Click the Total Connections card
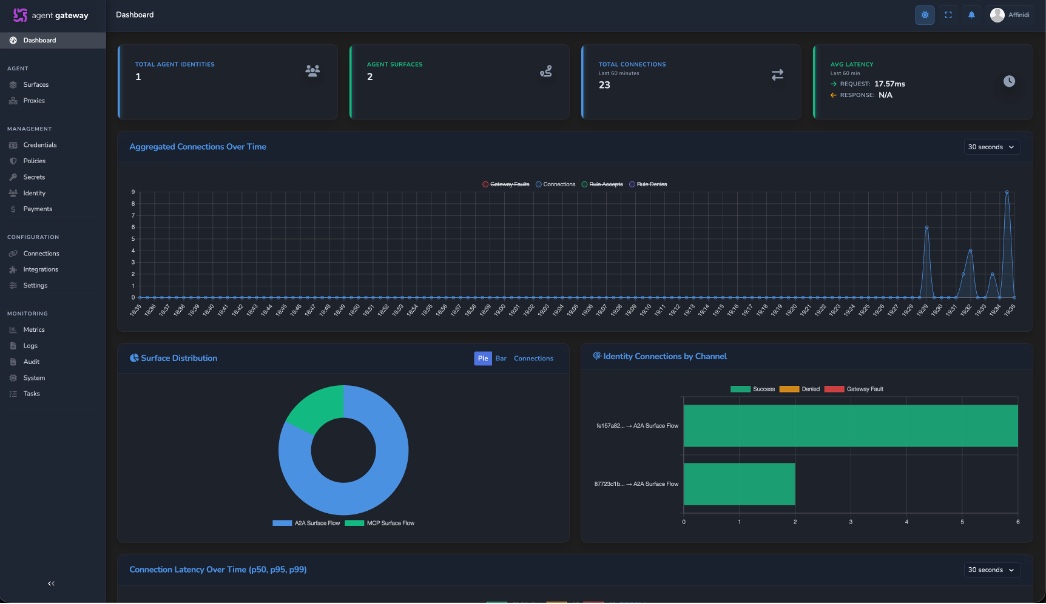The height and width of the screenshot is (604, 1046). [691, 82]
